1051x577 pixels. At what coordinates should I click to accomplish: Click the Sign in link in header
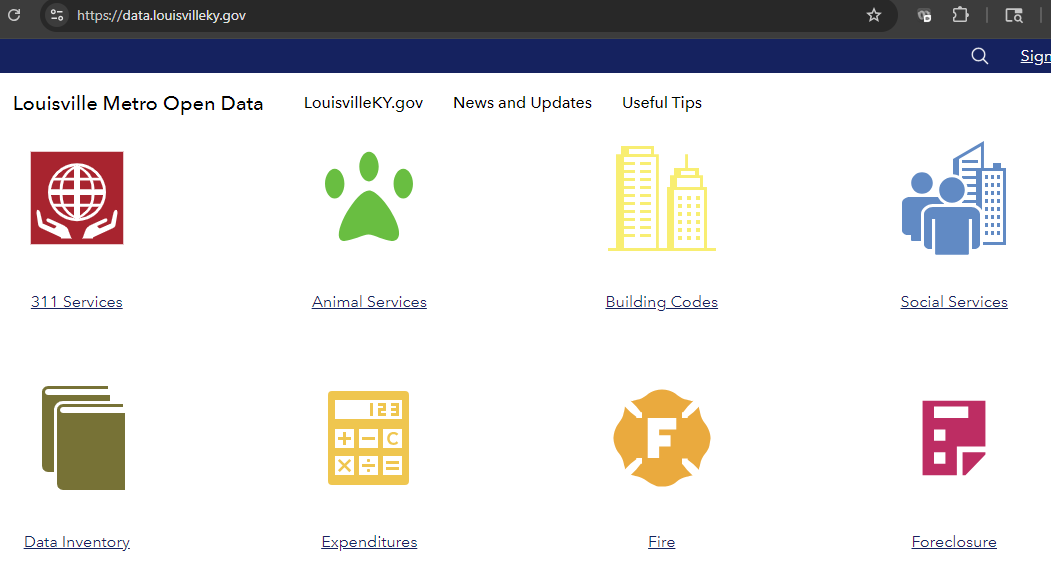[1034, 56]
